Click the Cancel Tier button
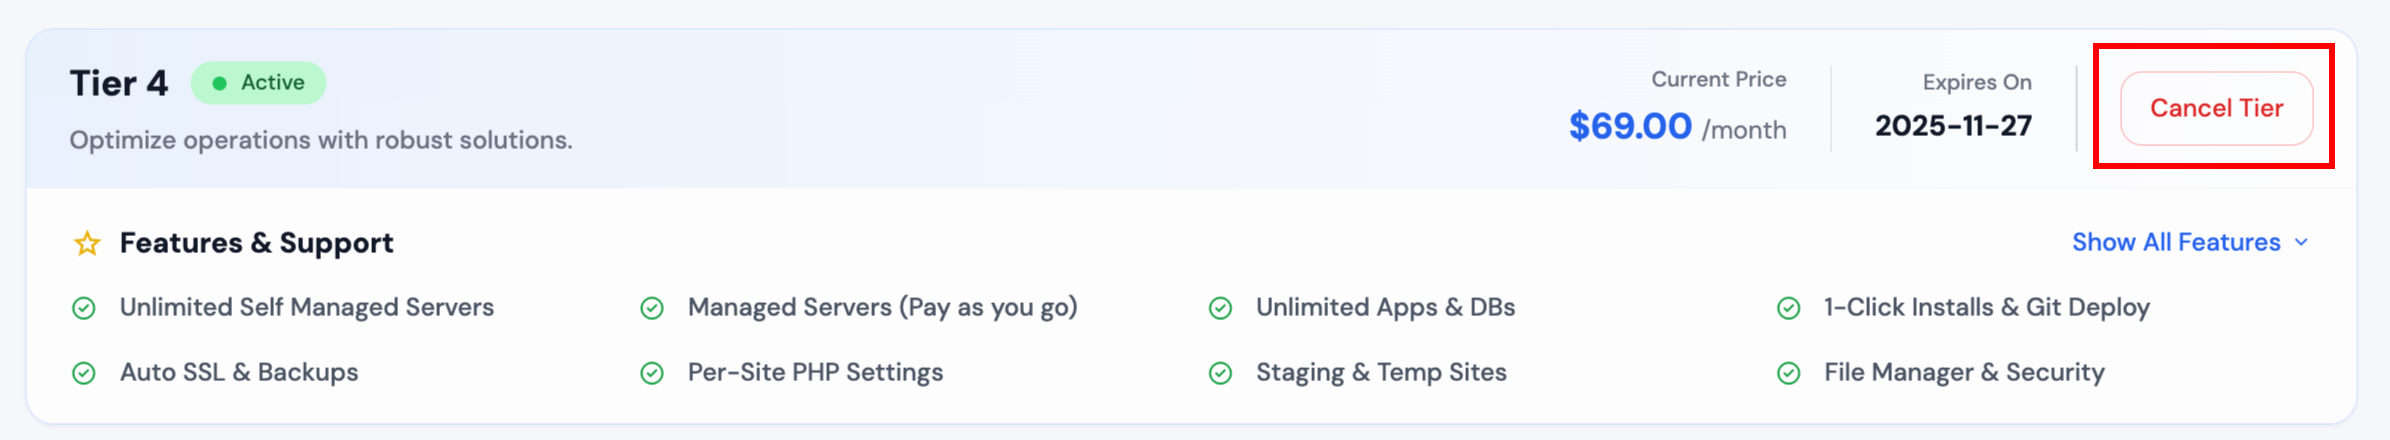The image size is (2390, 440). (x=2215, y=108)
